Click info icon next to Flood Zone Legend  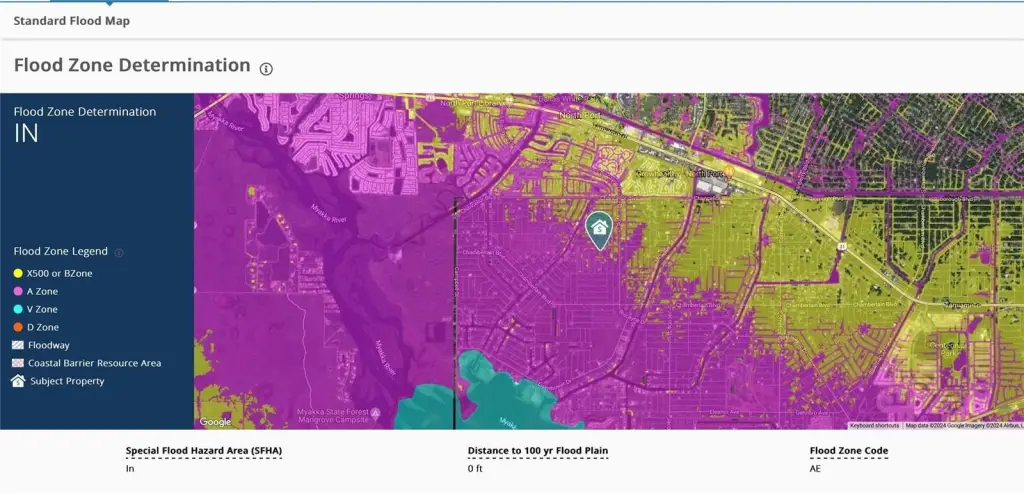[119, 253]
